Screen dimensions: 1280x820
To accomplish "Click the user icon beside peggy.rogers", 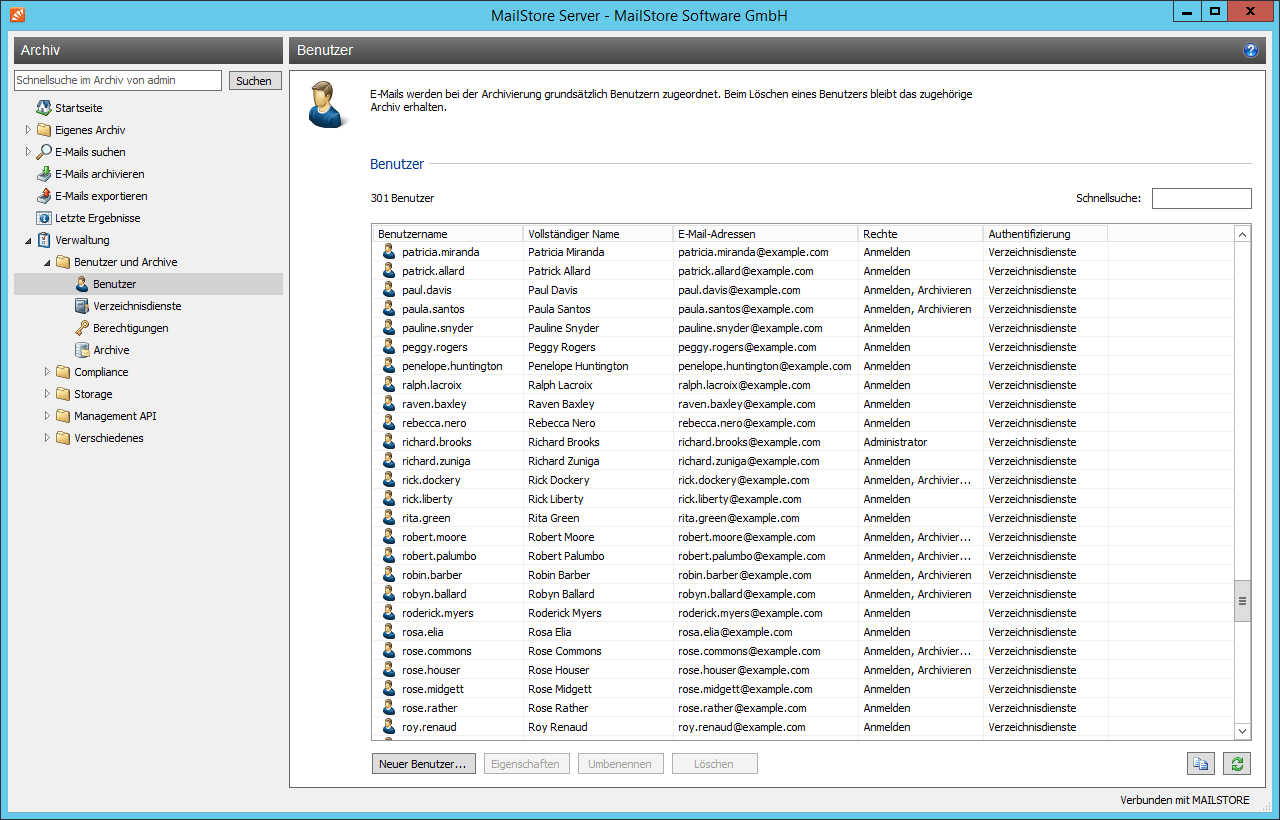I will coord(390,347).
